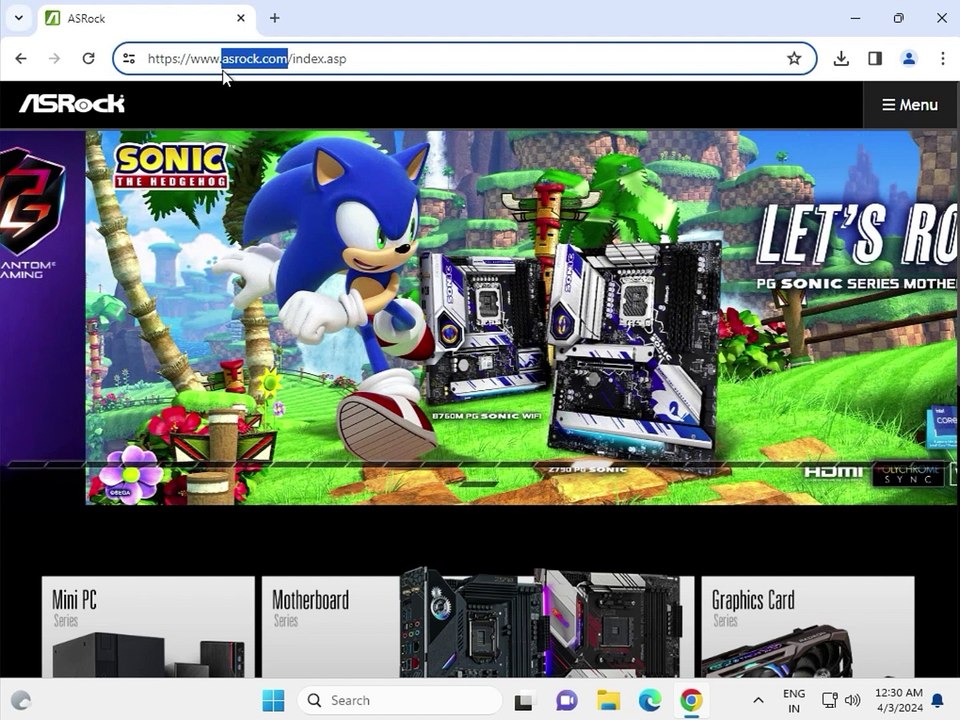
Task: Click ENG IN language indicator
Action: [794, 700]
